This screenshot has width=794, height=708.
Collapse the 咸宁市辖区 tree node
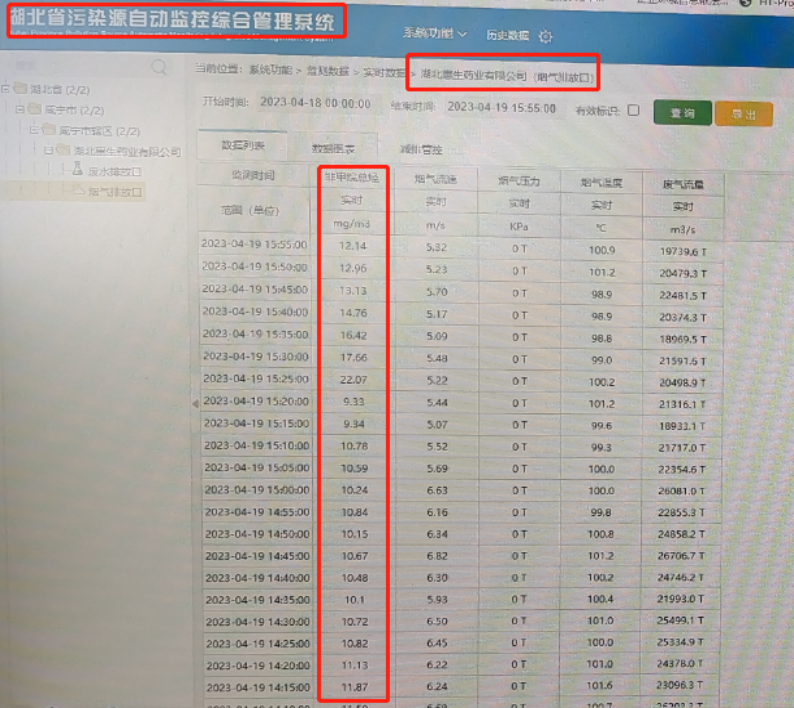click(32, 130)
